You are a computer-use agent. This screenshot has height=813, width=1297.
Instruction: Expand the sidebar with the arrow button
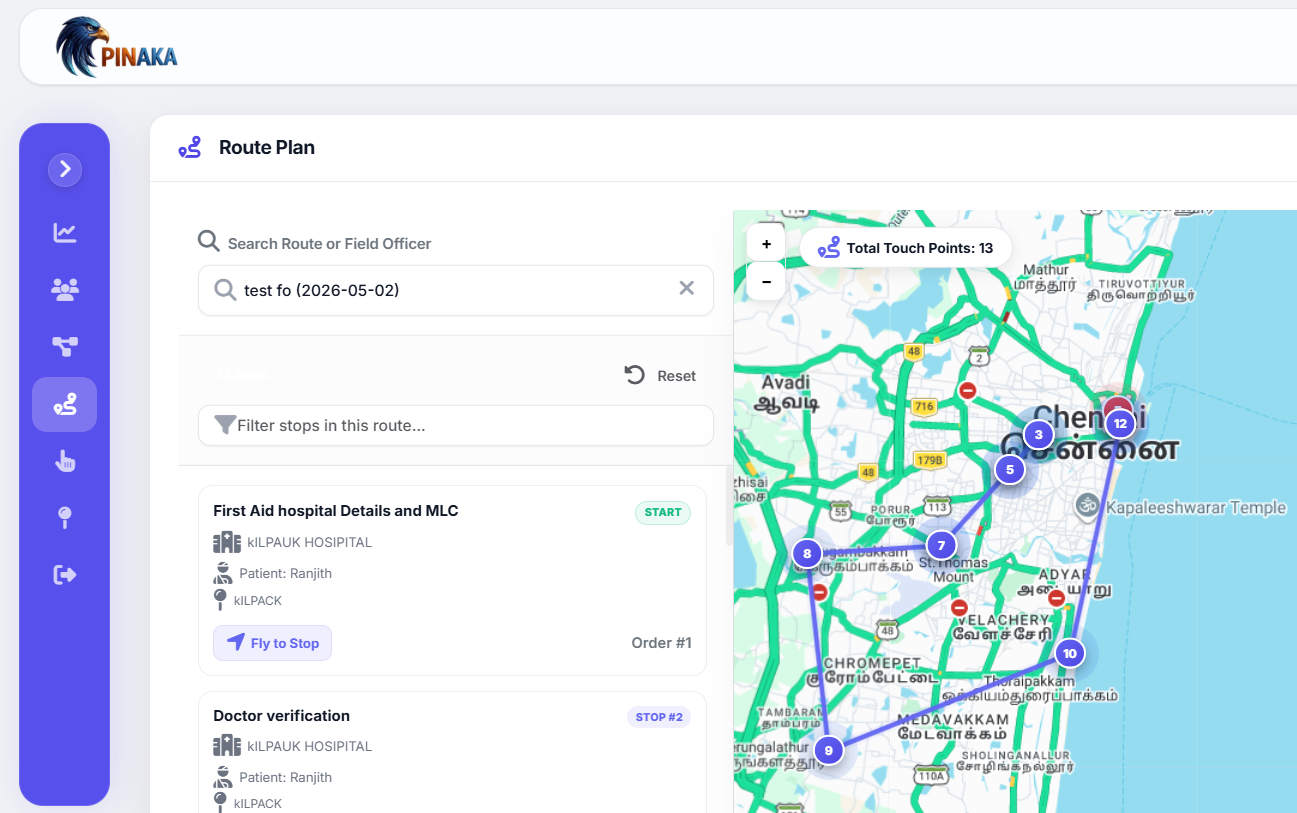[65, 170]
